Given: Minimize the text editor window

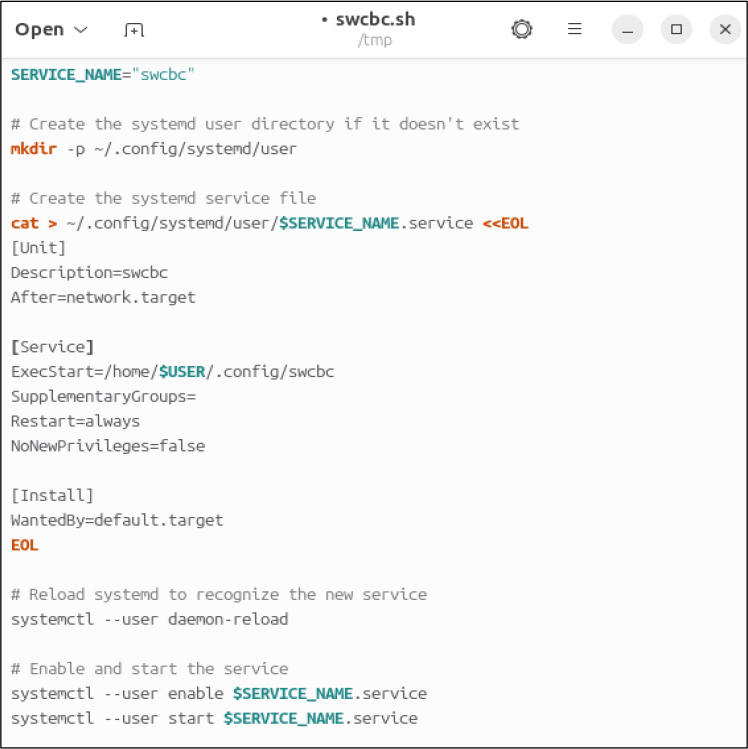Looking at the screenshot, I should point(628,30).
